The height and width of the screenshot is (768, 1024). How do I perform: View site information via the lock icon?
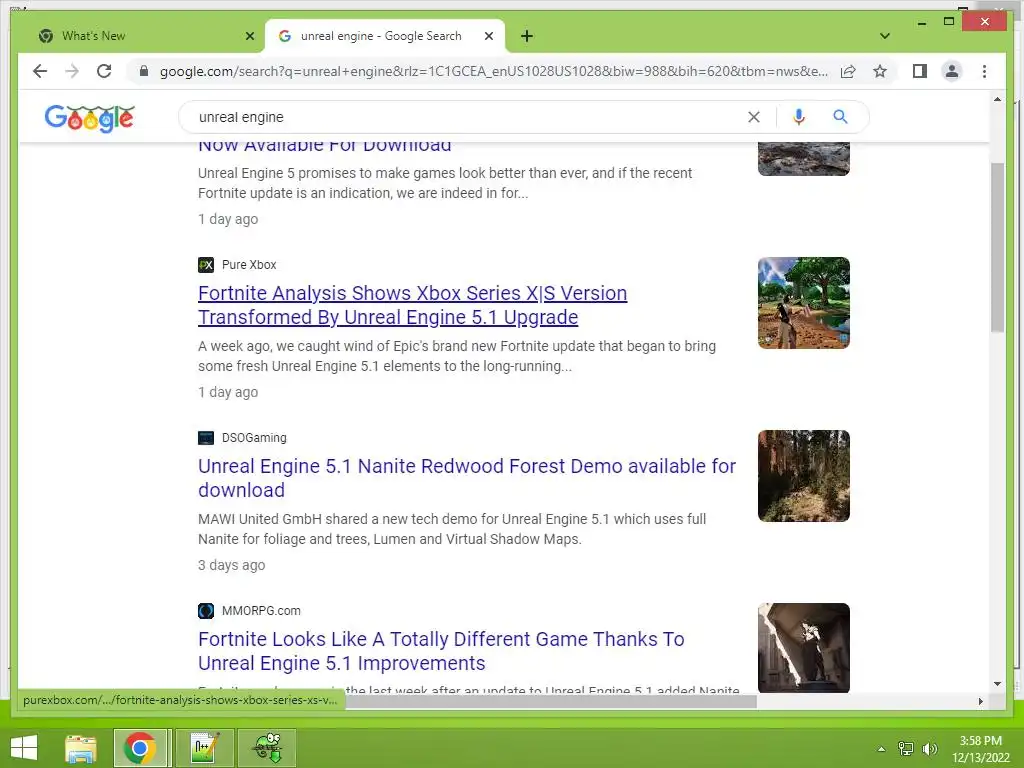(144, 71)
